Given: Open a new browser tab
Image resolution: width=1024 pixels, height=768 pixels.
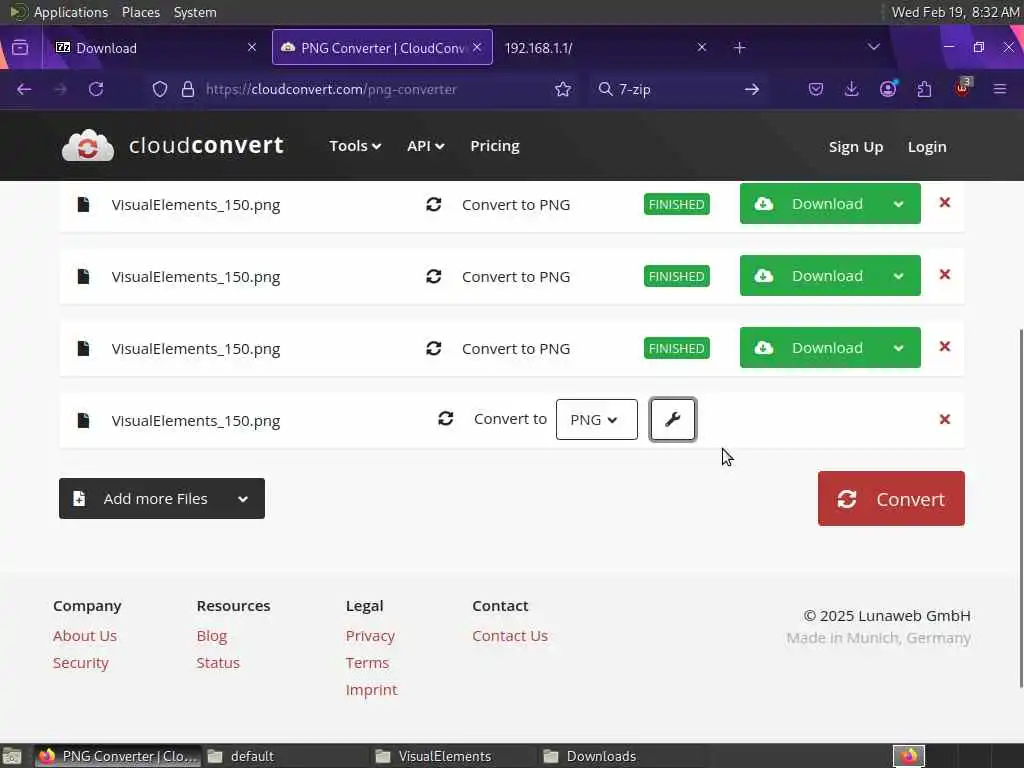Looking at the screenshot, I should tap(739, 48).
